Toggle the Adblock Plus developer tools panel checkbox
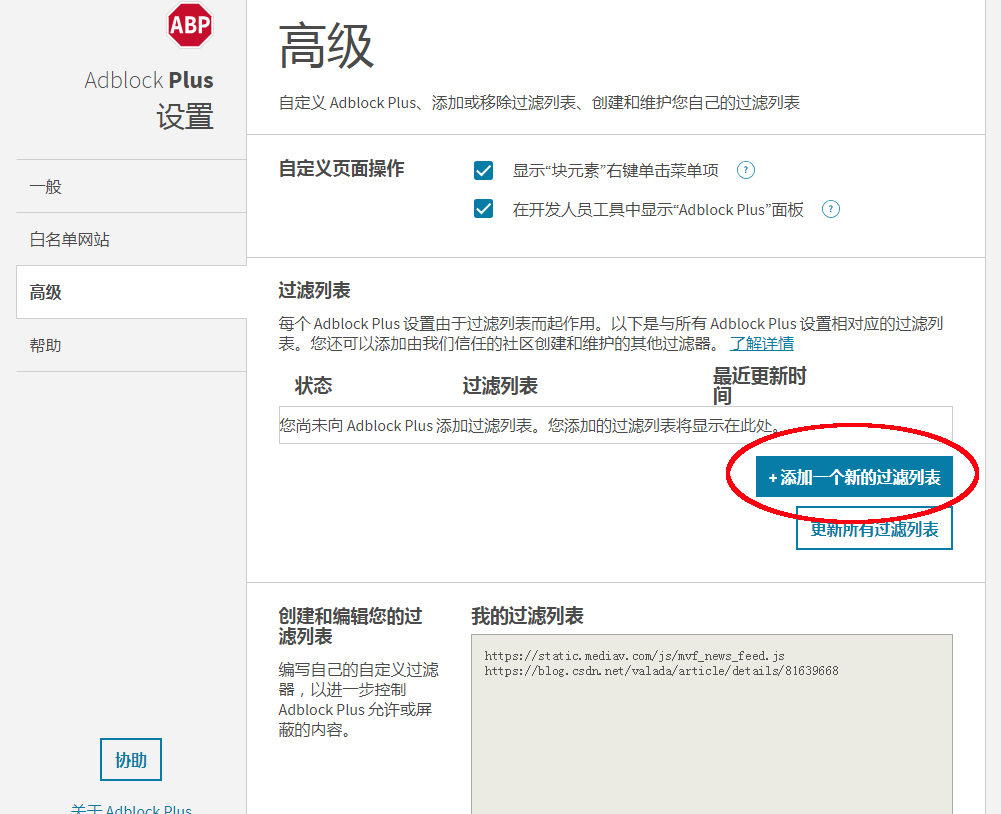 [483, 209]
